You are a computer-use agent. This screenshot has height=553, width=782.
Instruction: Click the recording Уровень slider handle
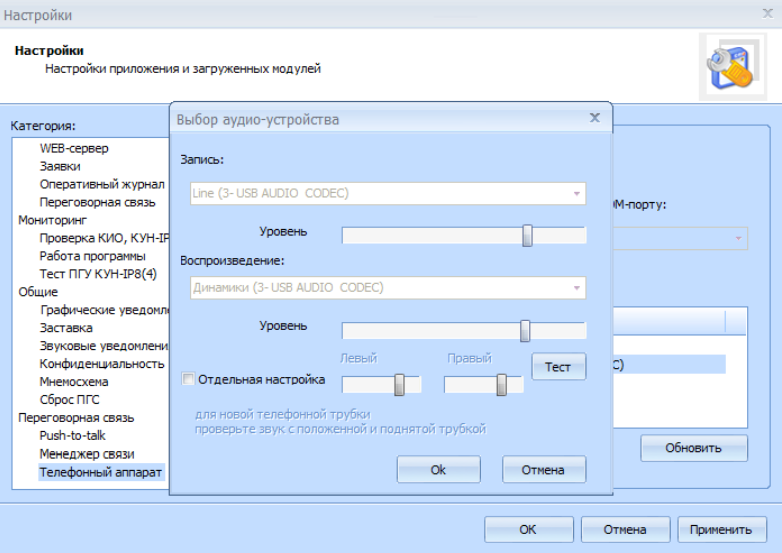527,235
